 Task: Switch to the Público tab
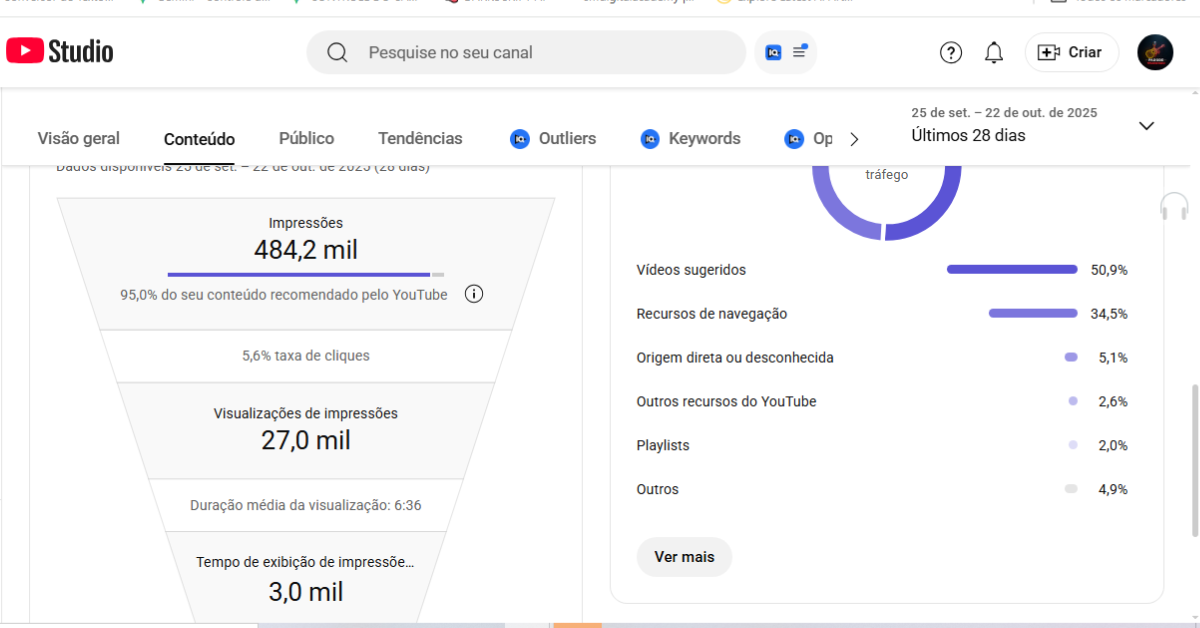306,139
